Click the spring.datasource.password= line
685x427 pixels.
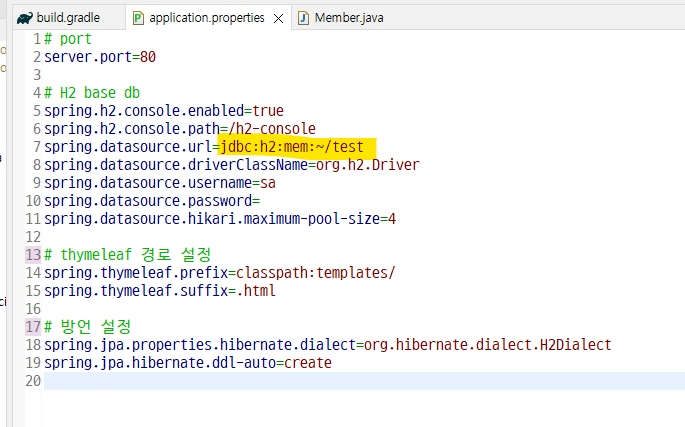point(152,201)
